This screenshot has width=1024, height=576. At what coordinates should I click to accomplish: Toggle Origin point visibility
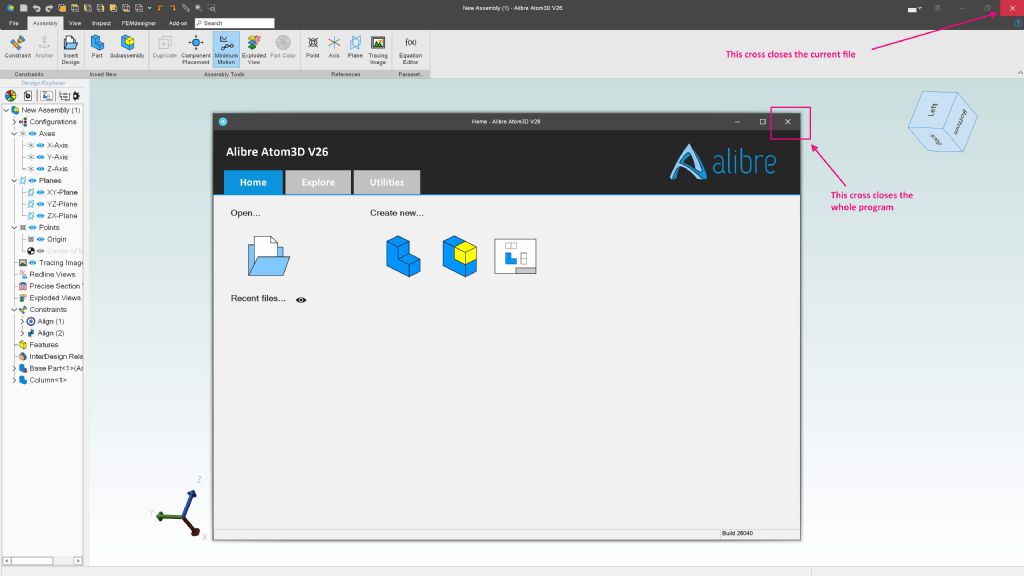pos(40,239)
